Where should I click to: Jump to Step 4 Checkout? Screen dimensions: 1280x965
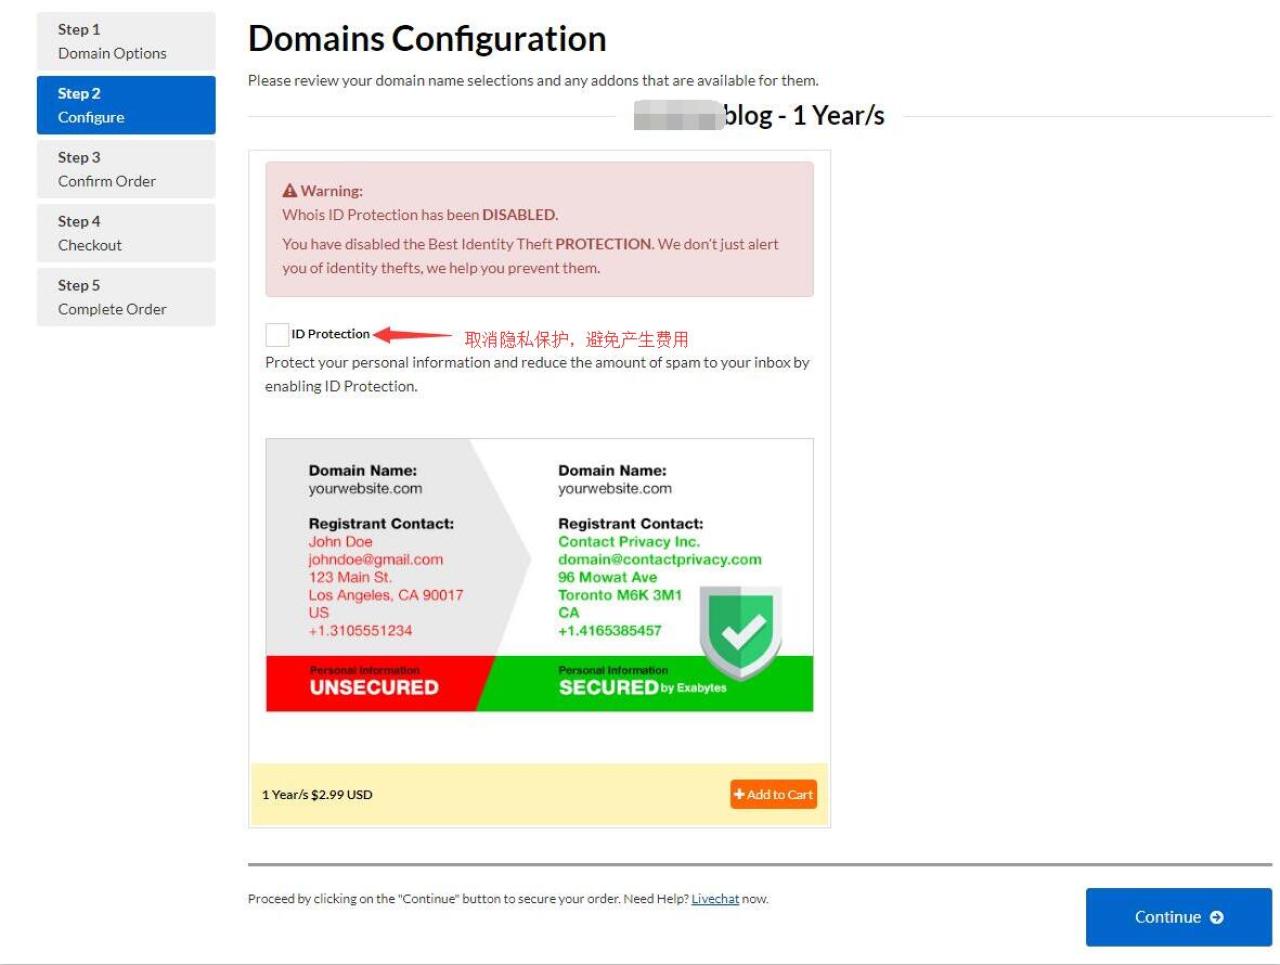click(126, 233)
